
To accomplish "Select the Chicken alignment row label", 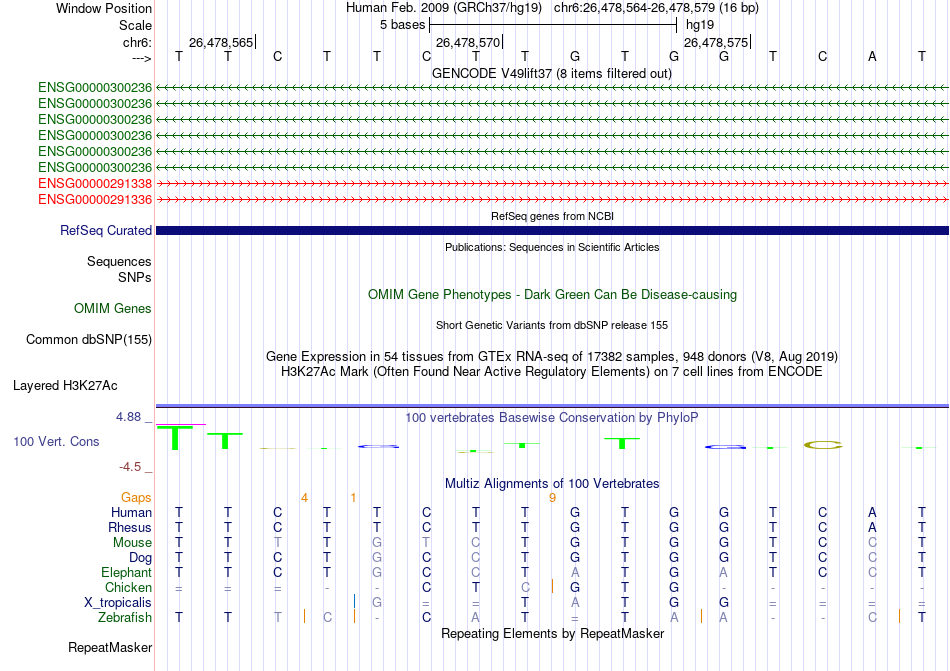I will (x=128, y=587).
